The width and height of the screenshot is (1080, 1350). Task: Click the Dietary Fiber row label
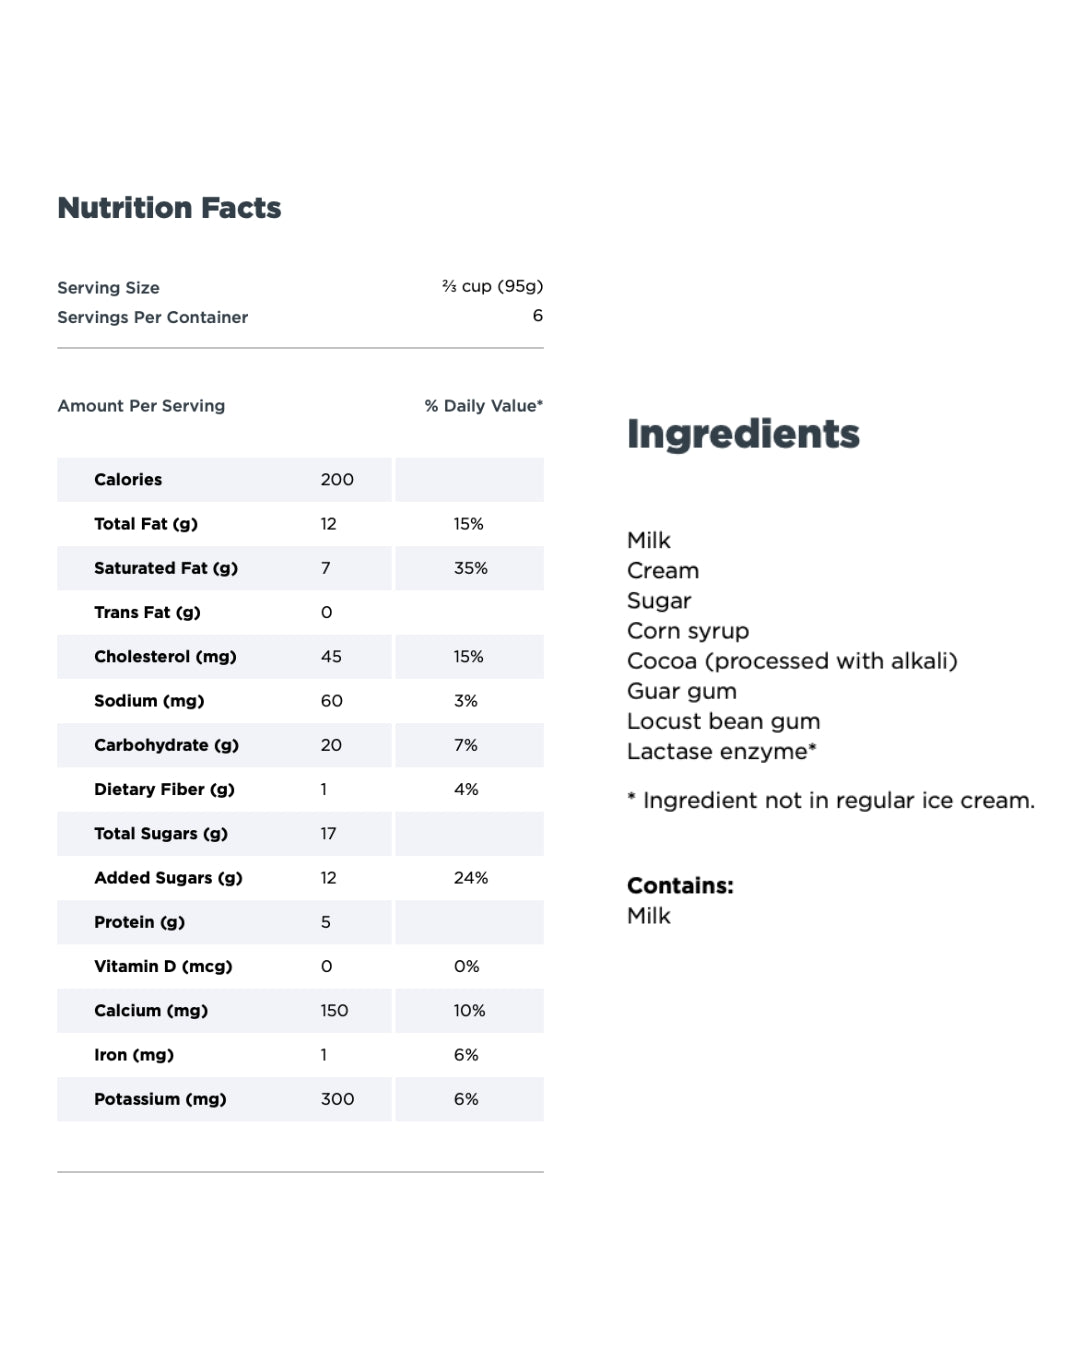[x=164, y=789]
